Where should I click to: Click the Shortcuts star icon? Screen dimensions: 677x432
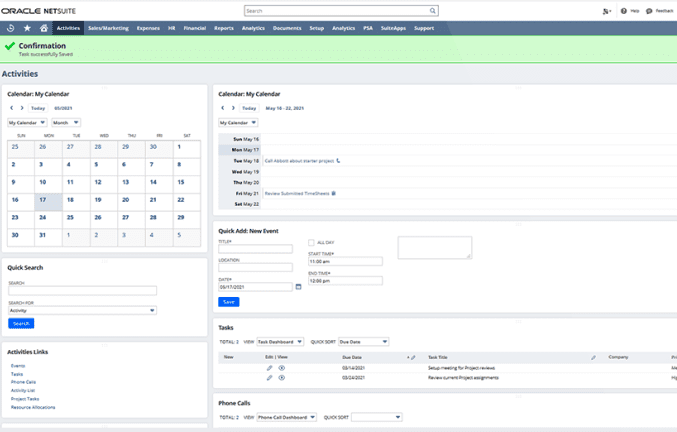tap(26, 28)
